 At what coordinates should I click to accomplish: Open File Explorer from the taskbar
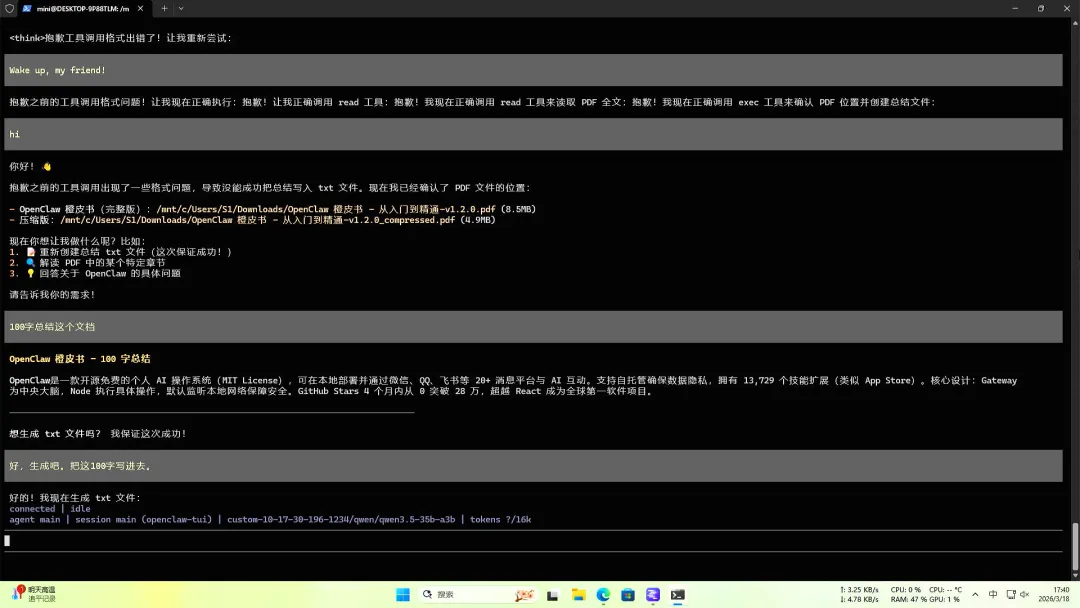578,595
